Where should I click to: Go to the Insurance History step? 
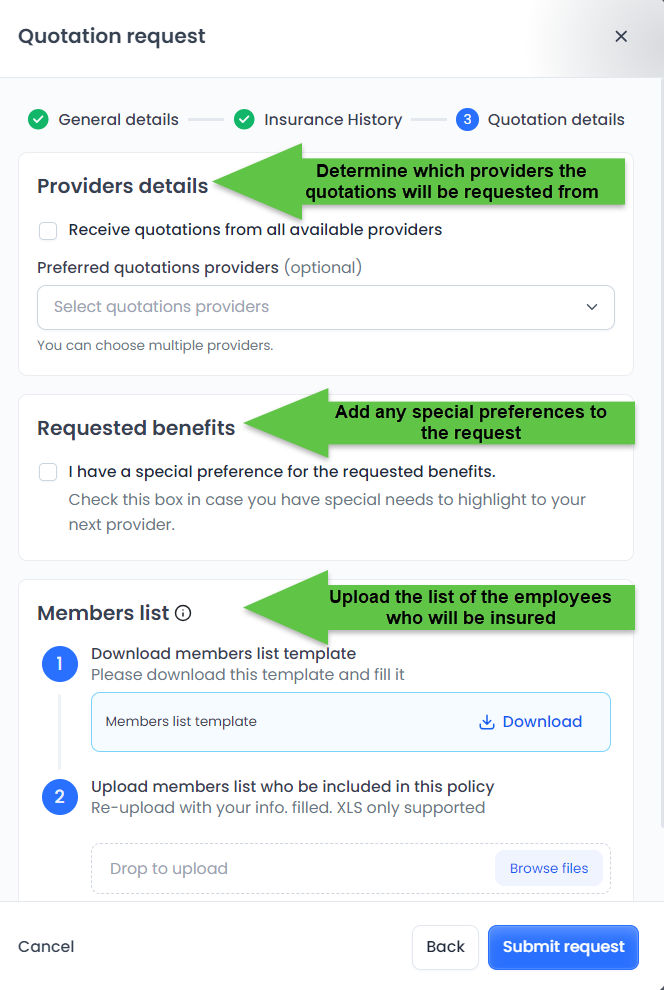pyautogui.click(x=332, y=120)
